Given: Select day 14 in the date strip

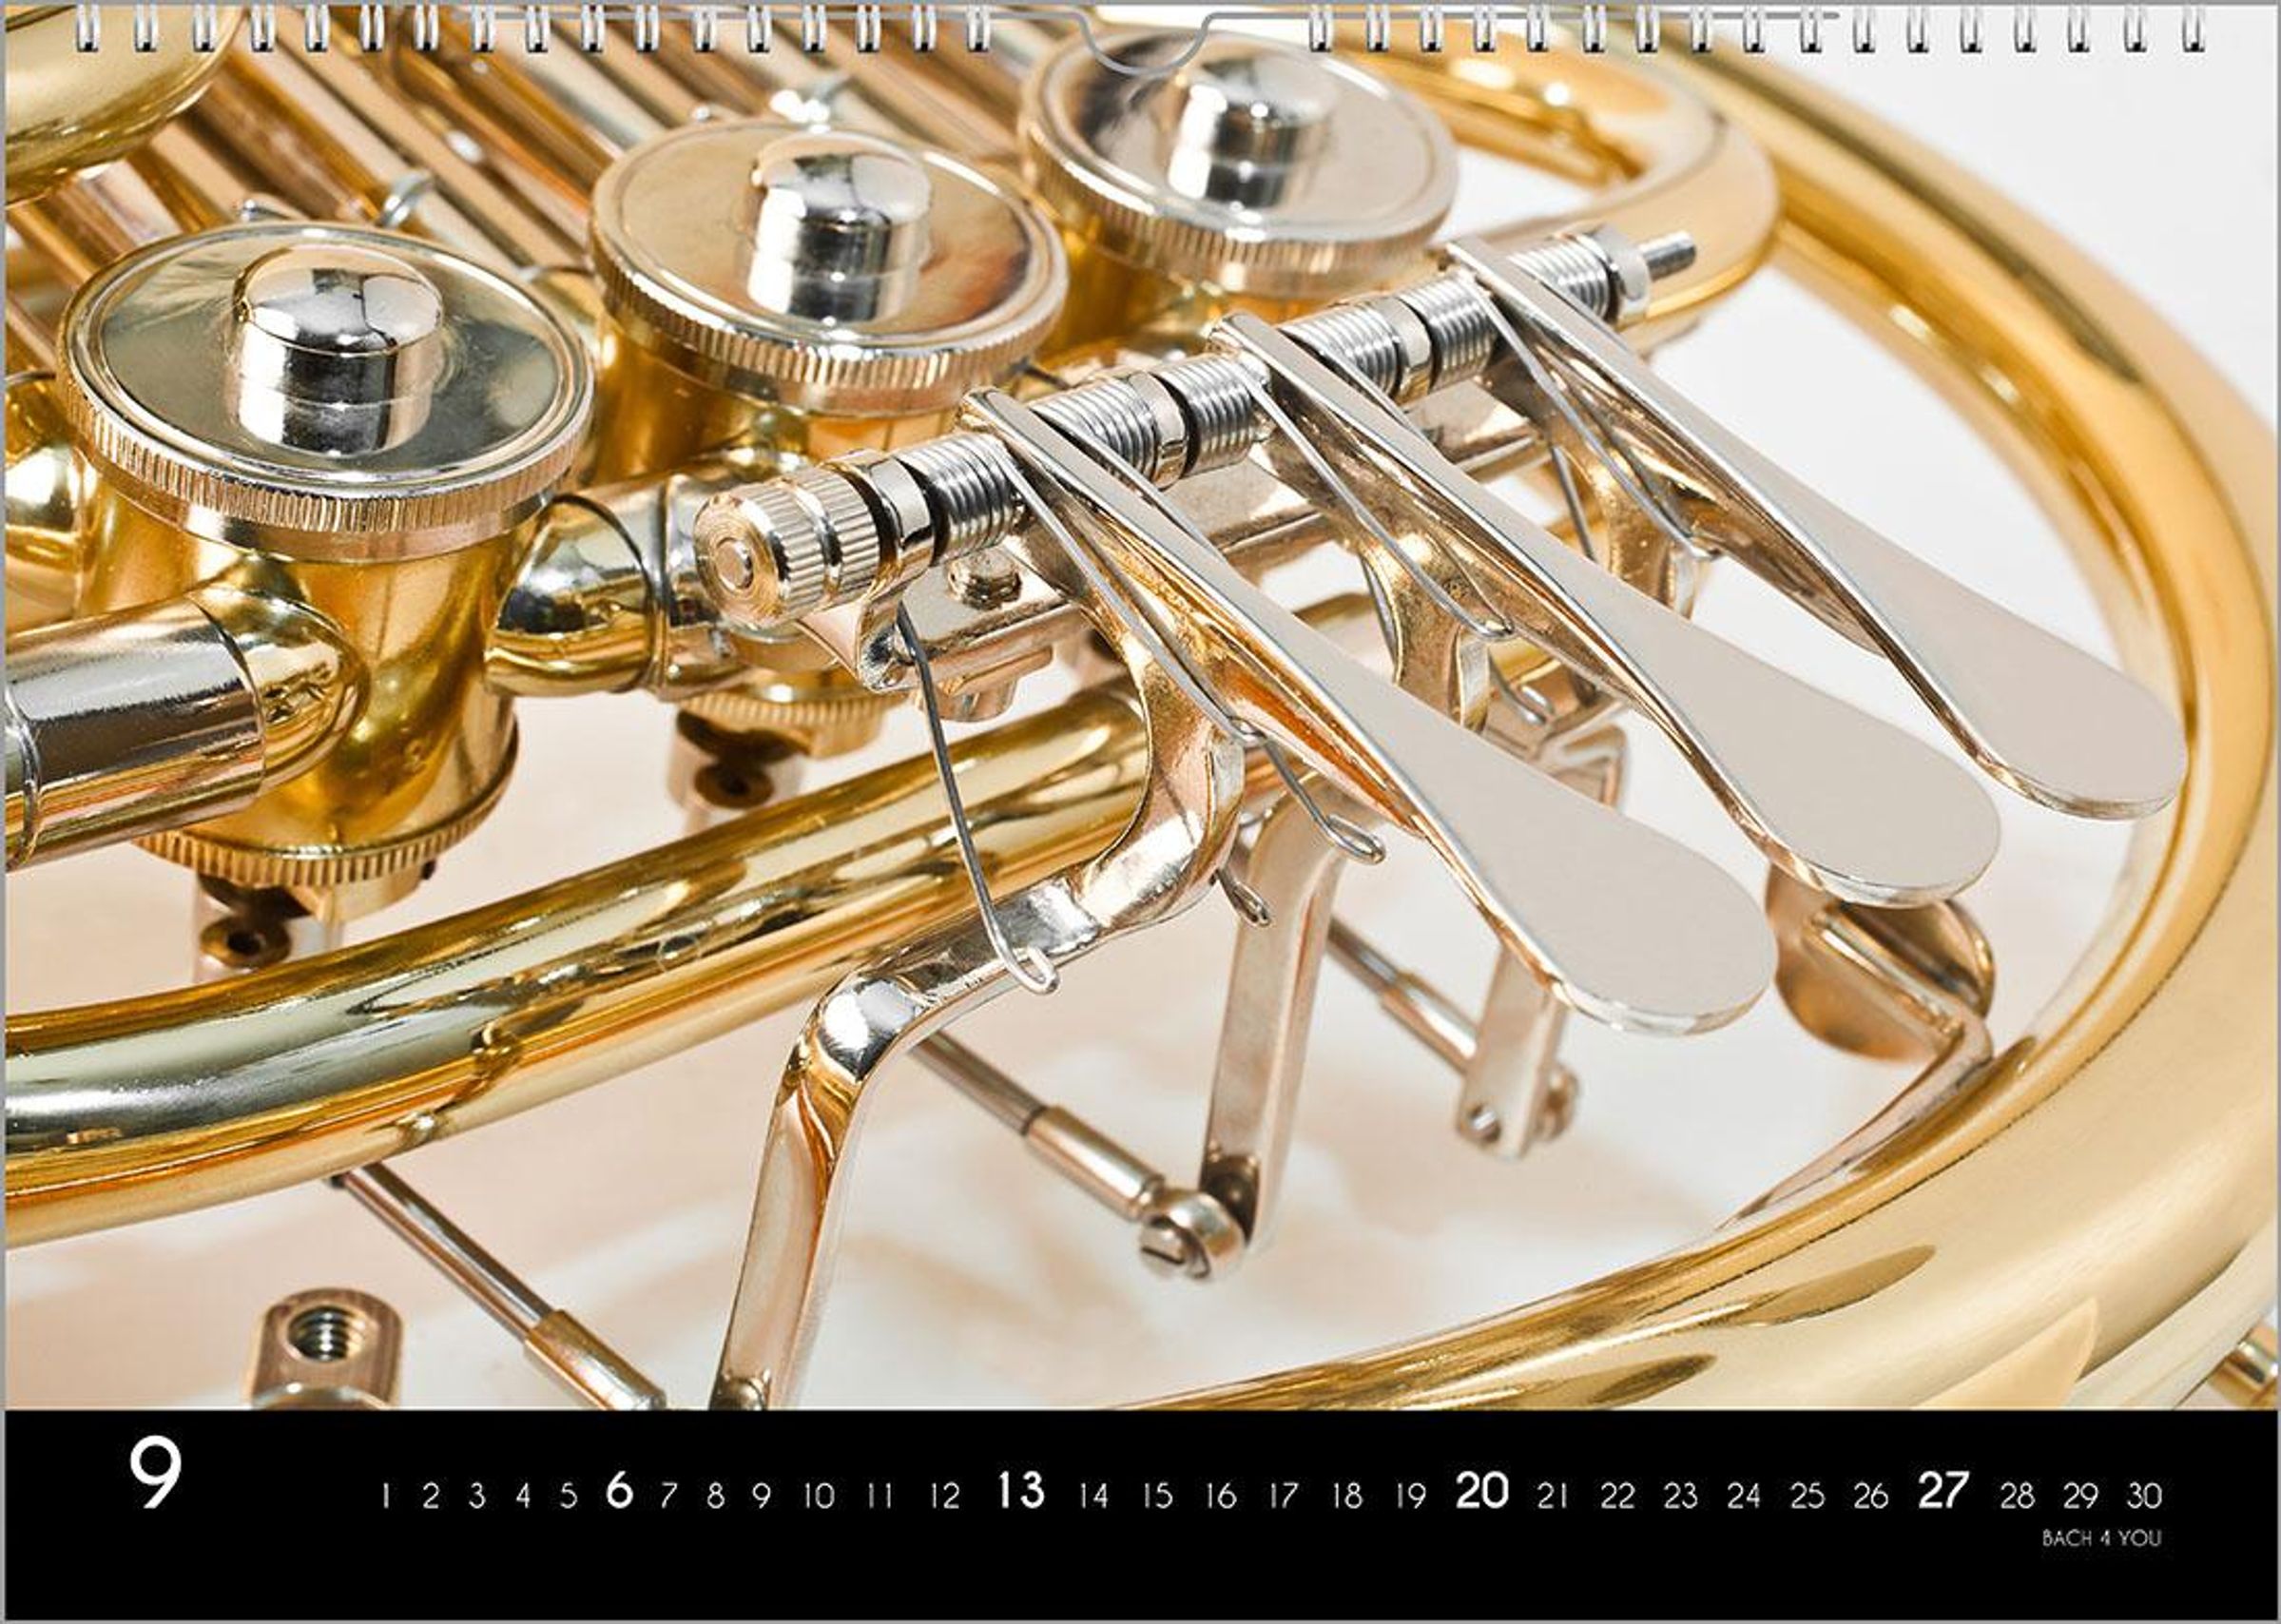Looking at the screenshot, I should (x=1093, y=1496).
